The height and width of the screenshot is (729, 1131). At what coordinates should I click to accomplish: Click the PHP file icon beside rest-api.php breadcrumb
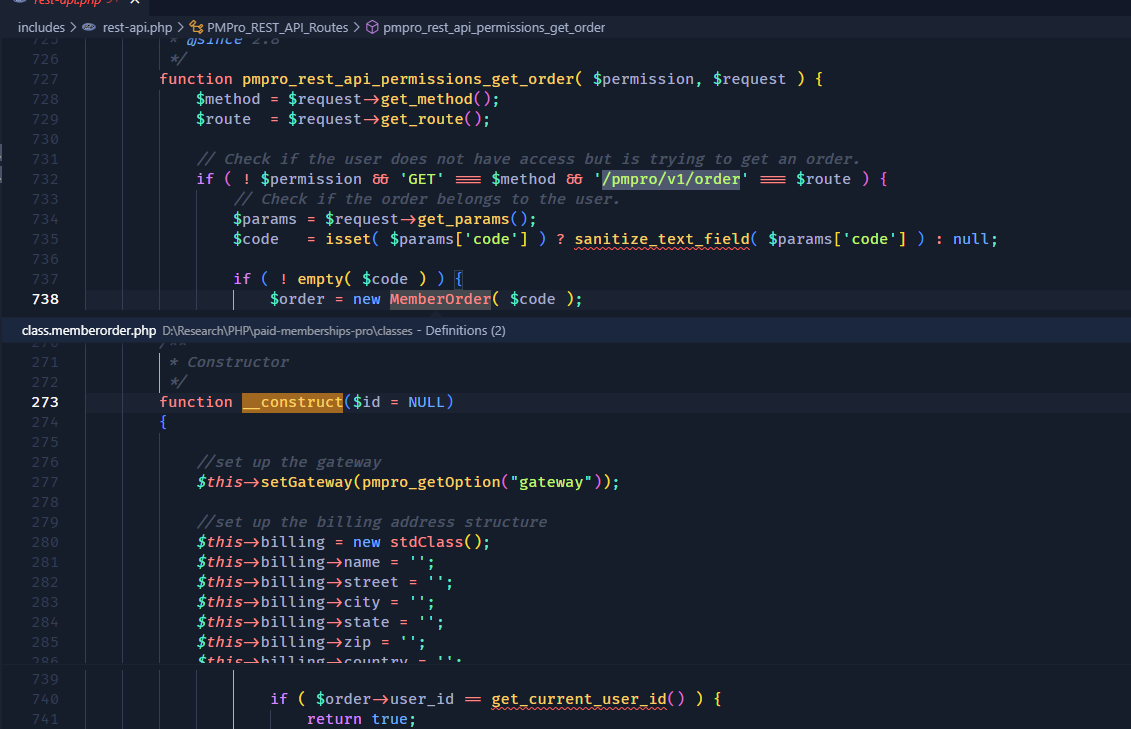pyautogui.click(x=89, y=27)
